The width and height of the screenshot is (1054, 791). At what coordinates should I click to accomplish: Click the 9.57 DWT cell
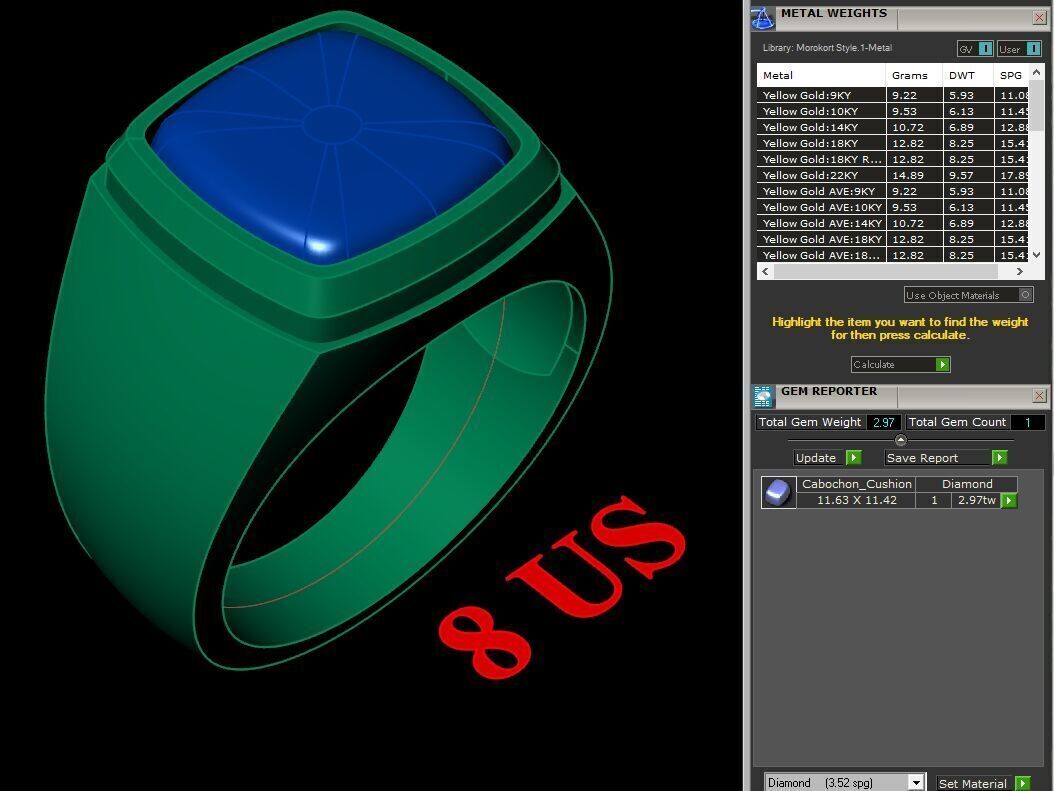968,175
